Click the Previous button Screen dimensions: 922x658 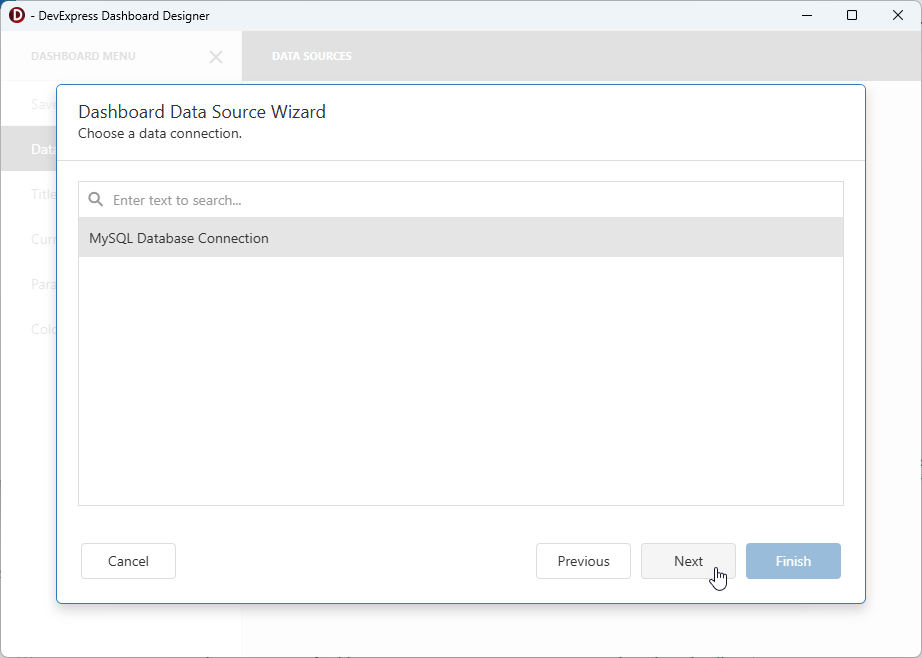(x=583, y=561)
